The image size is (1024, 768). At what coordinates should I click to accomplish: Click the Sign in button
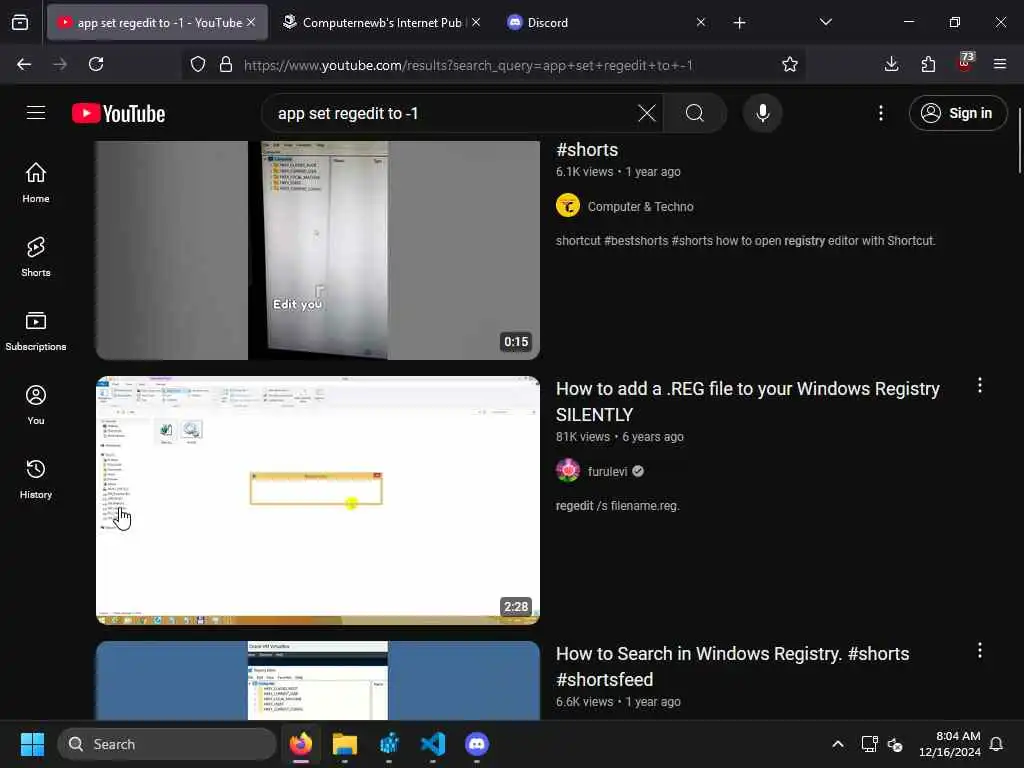coord(957,113)
